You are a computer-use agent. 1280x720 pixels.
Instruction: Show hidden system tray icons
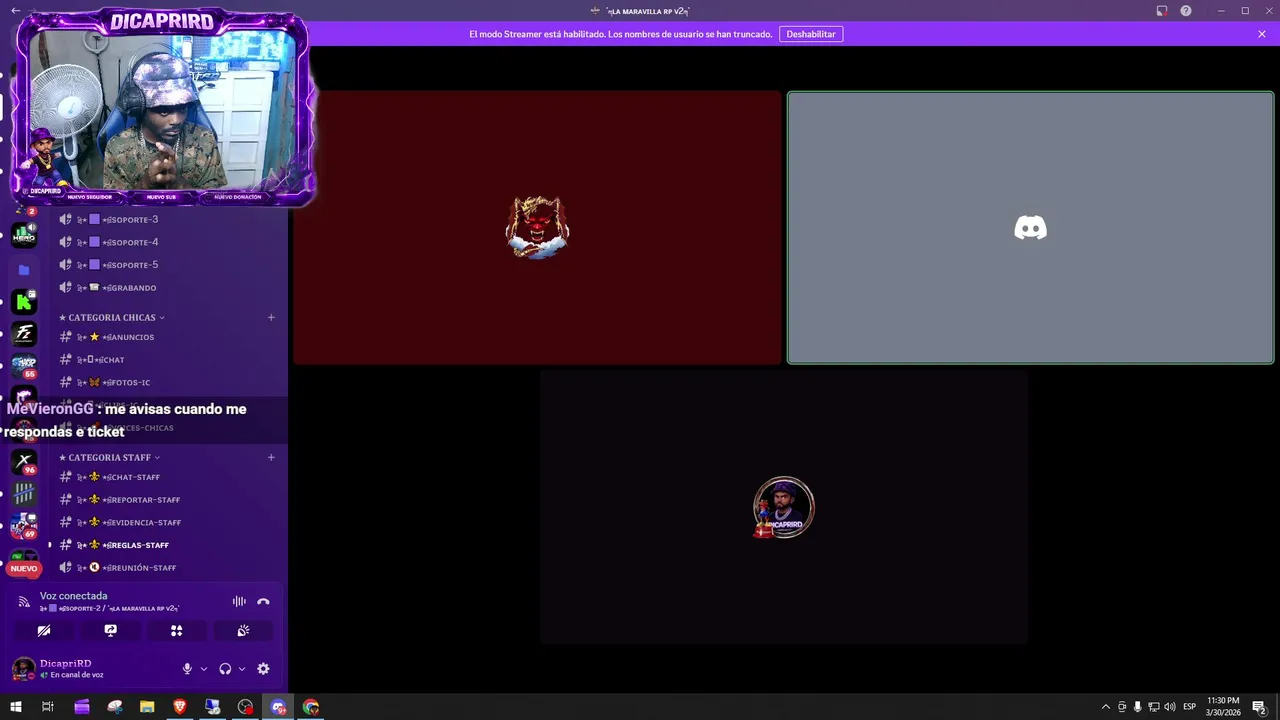(1105, 707)
